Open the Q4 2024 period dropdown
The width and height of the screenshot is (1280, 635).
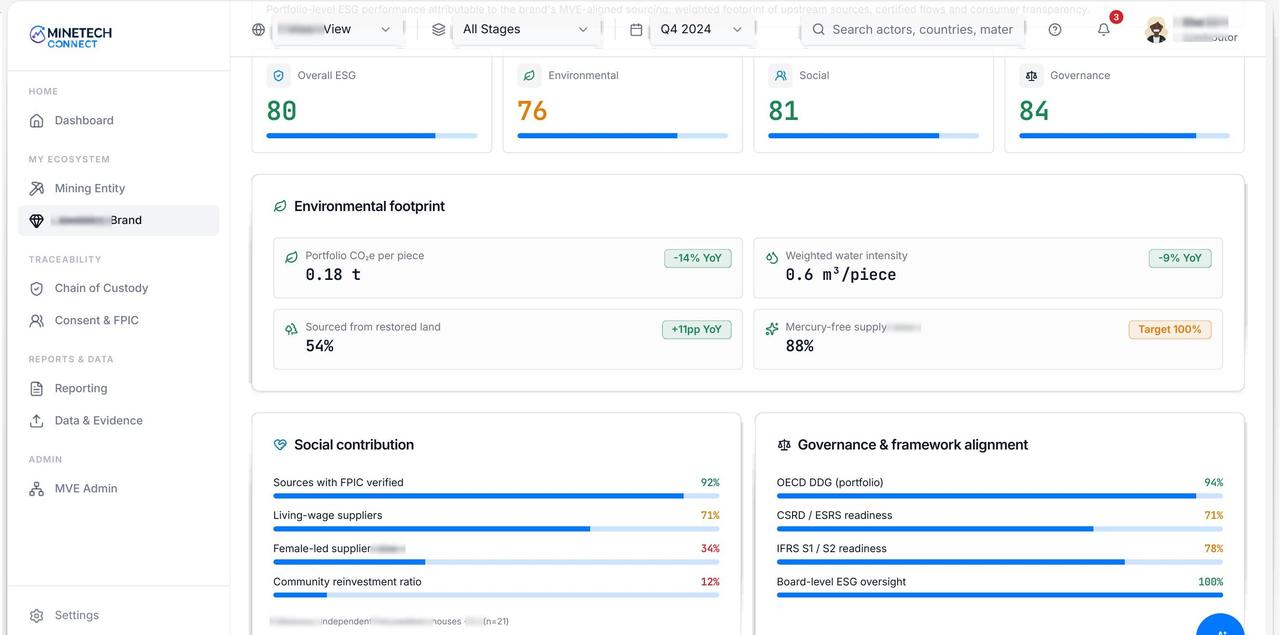(701, 29)
